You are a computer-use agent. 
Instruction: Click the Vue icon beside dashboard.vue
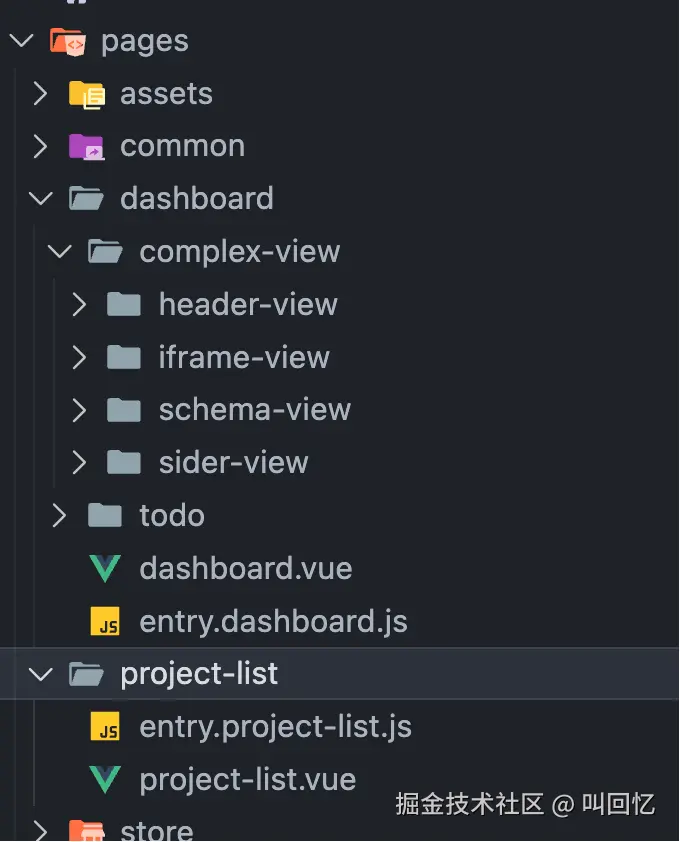point(105,569)
